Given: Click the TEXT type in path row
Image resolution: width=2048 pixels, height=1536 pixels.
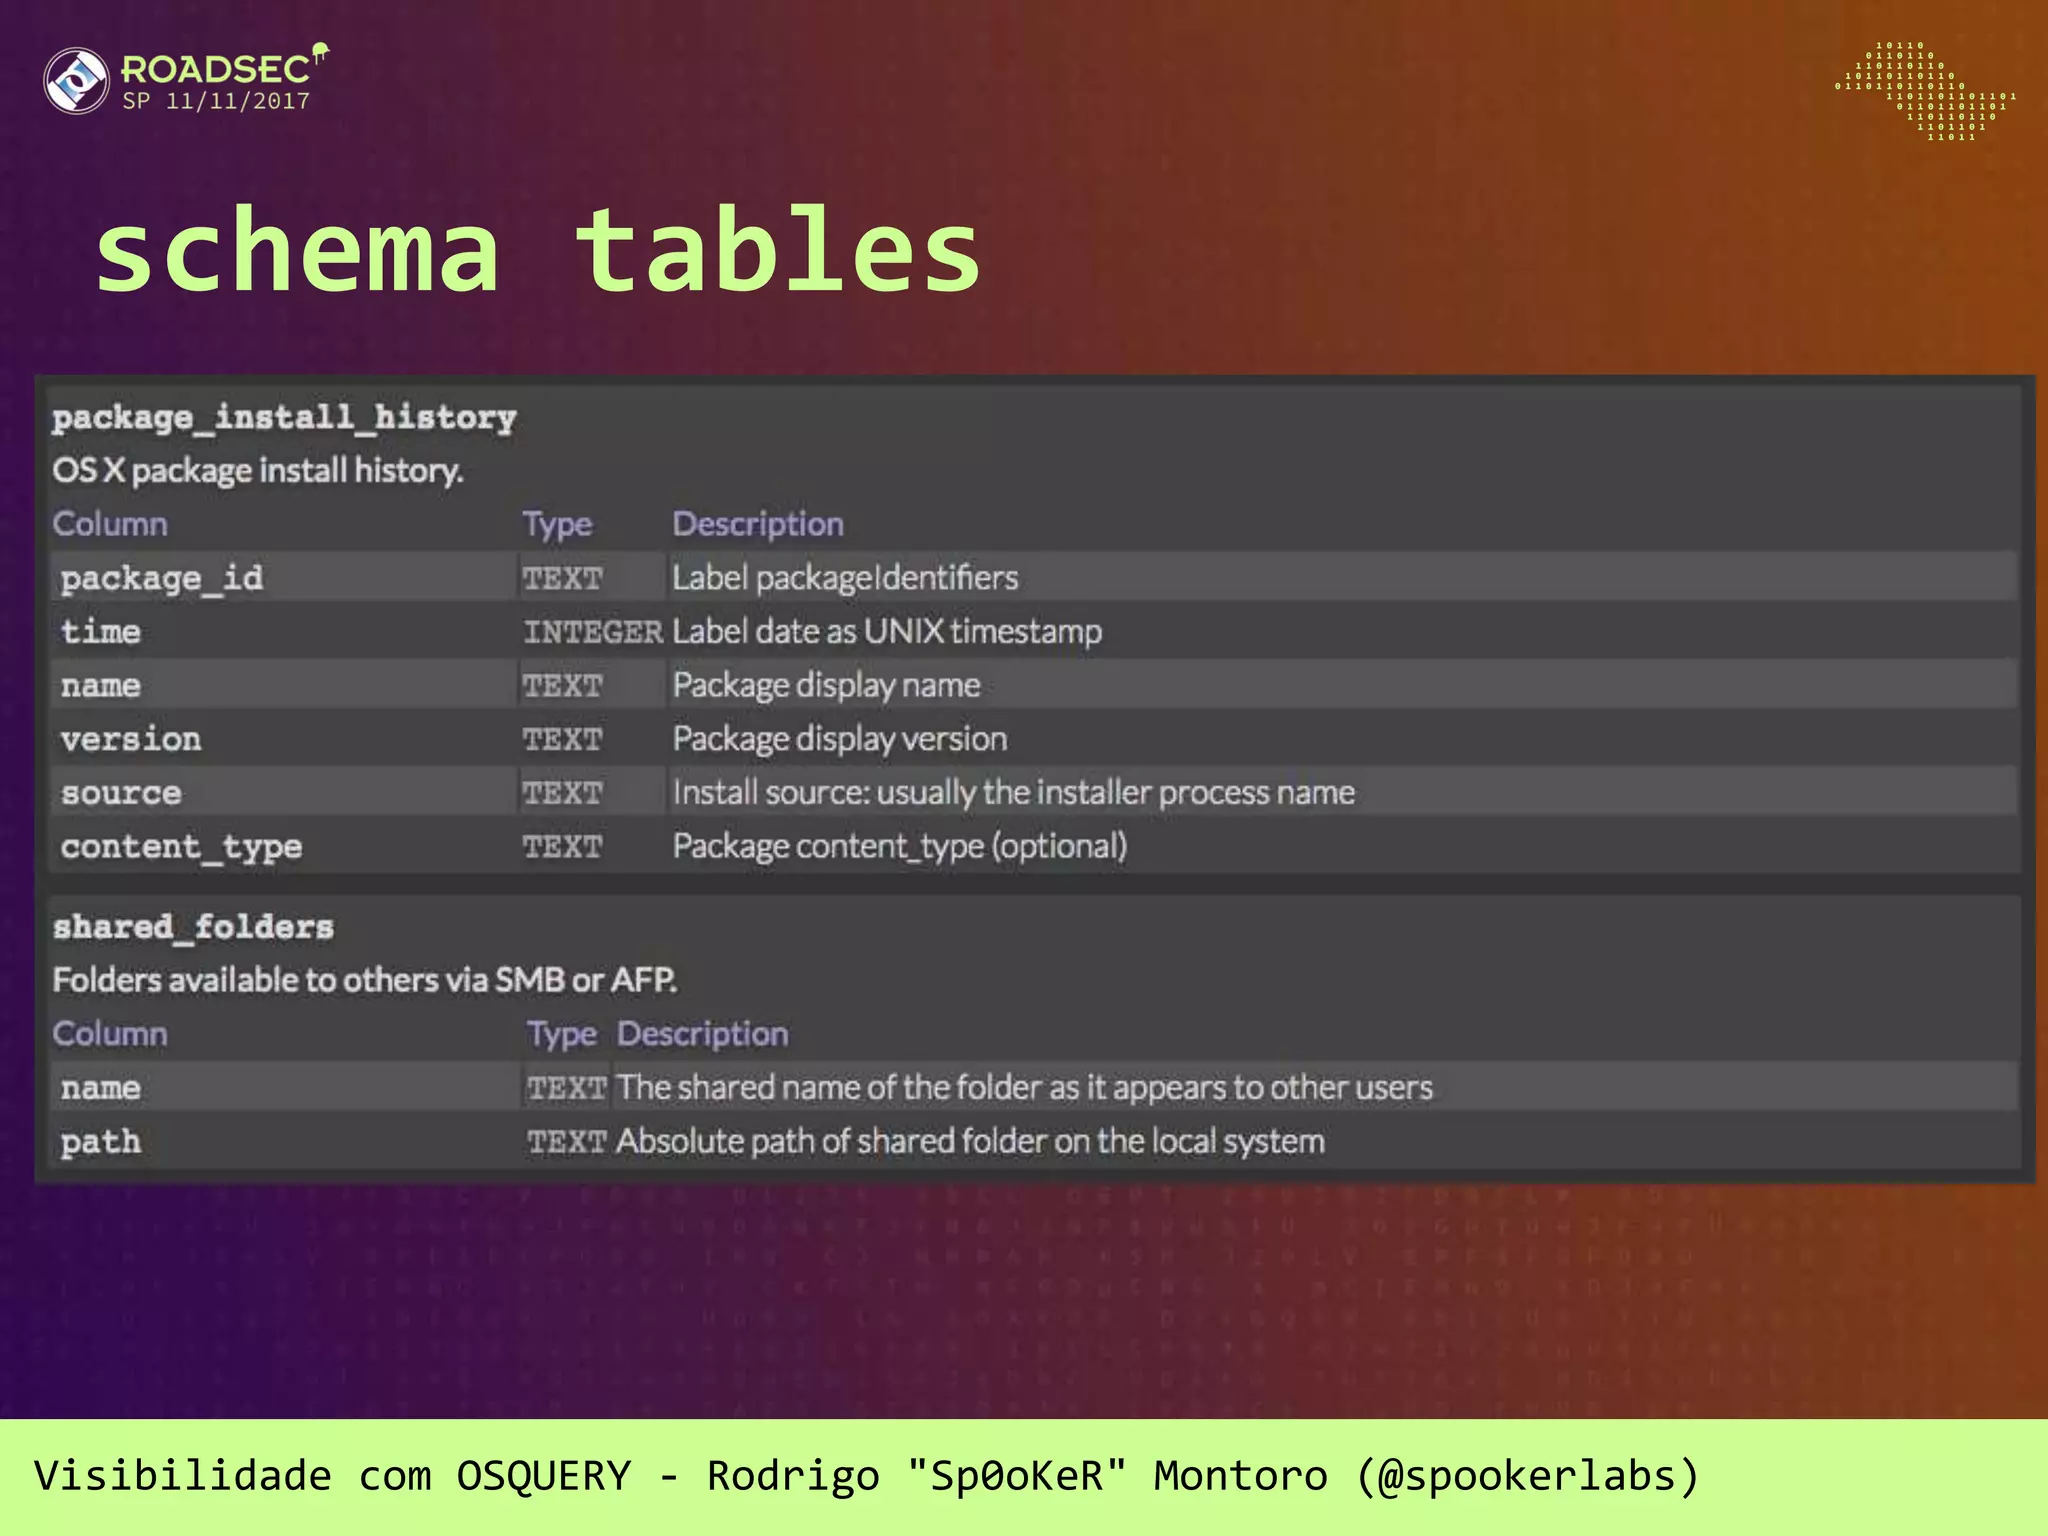Looking at the screenshot, I should (567, 1142).
